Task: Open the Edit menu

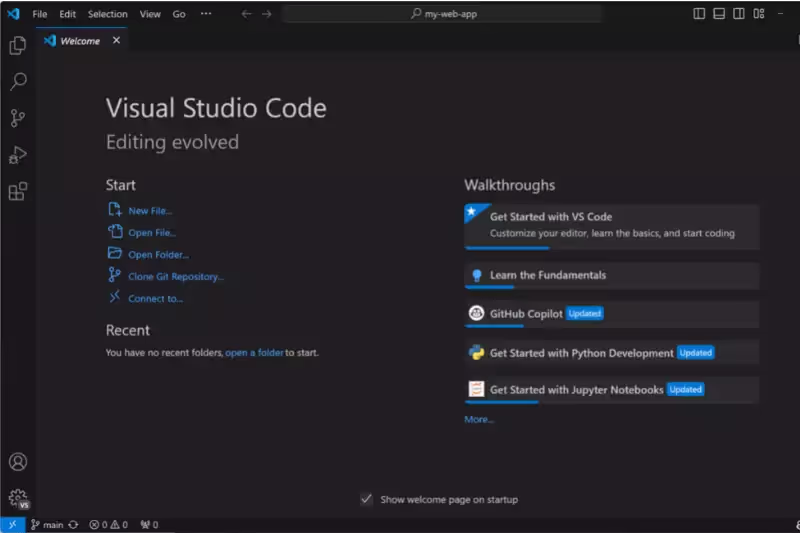Action: click(67, 14)
